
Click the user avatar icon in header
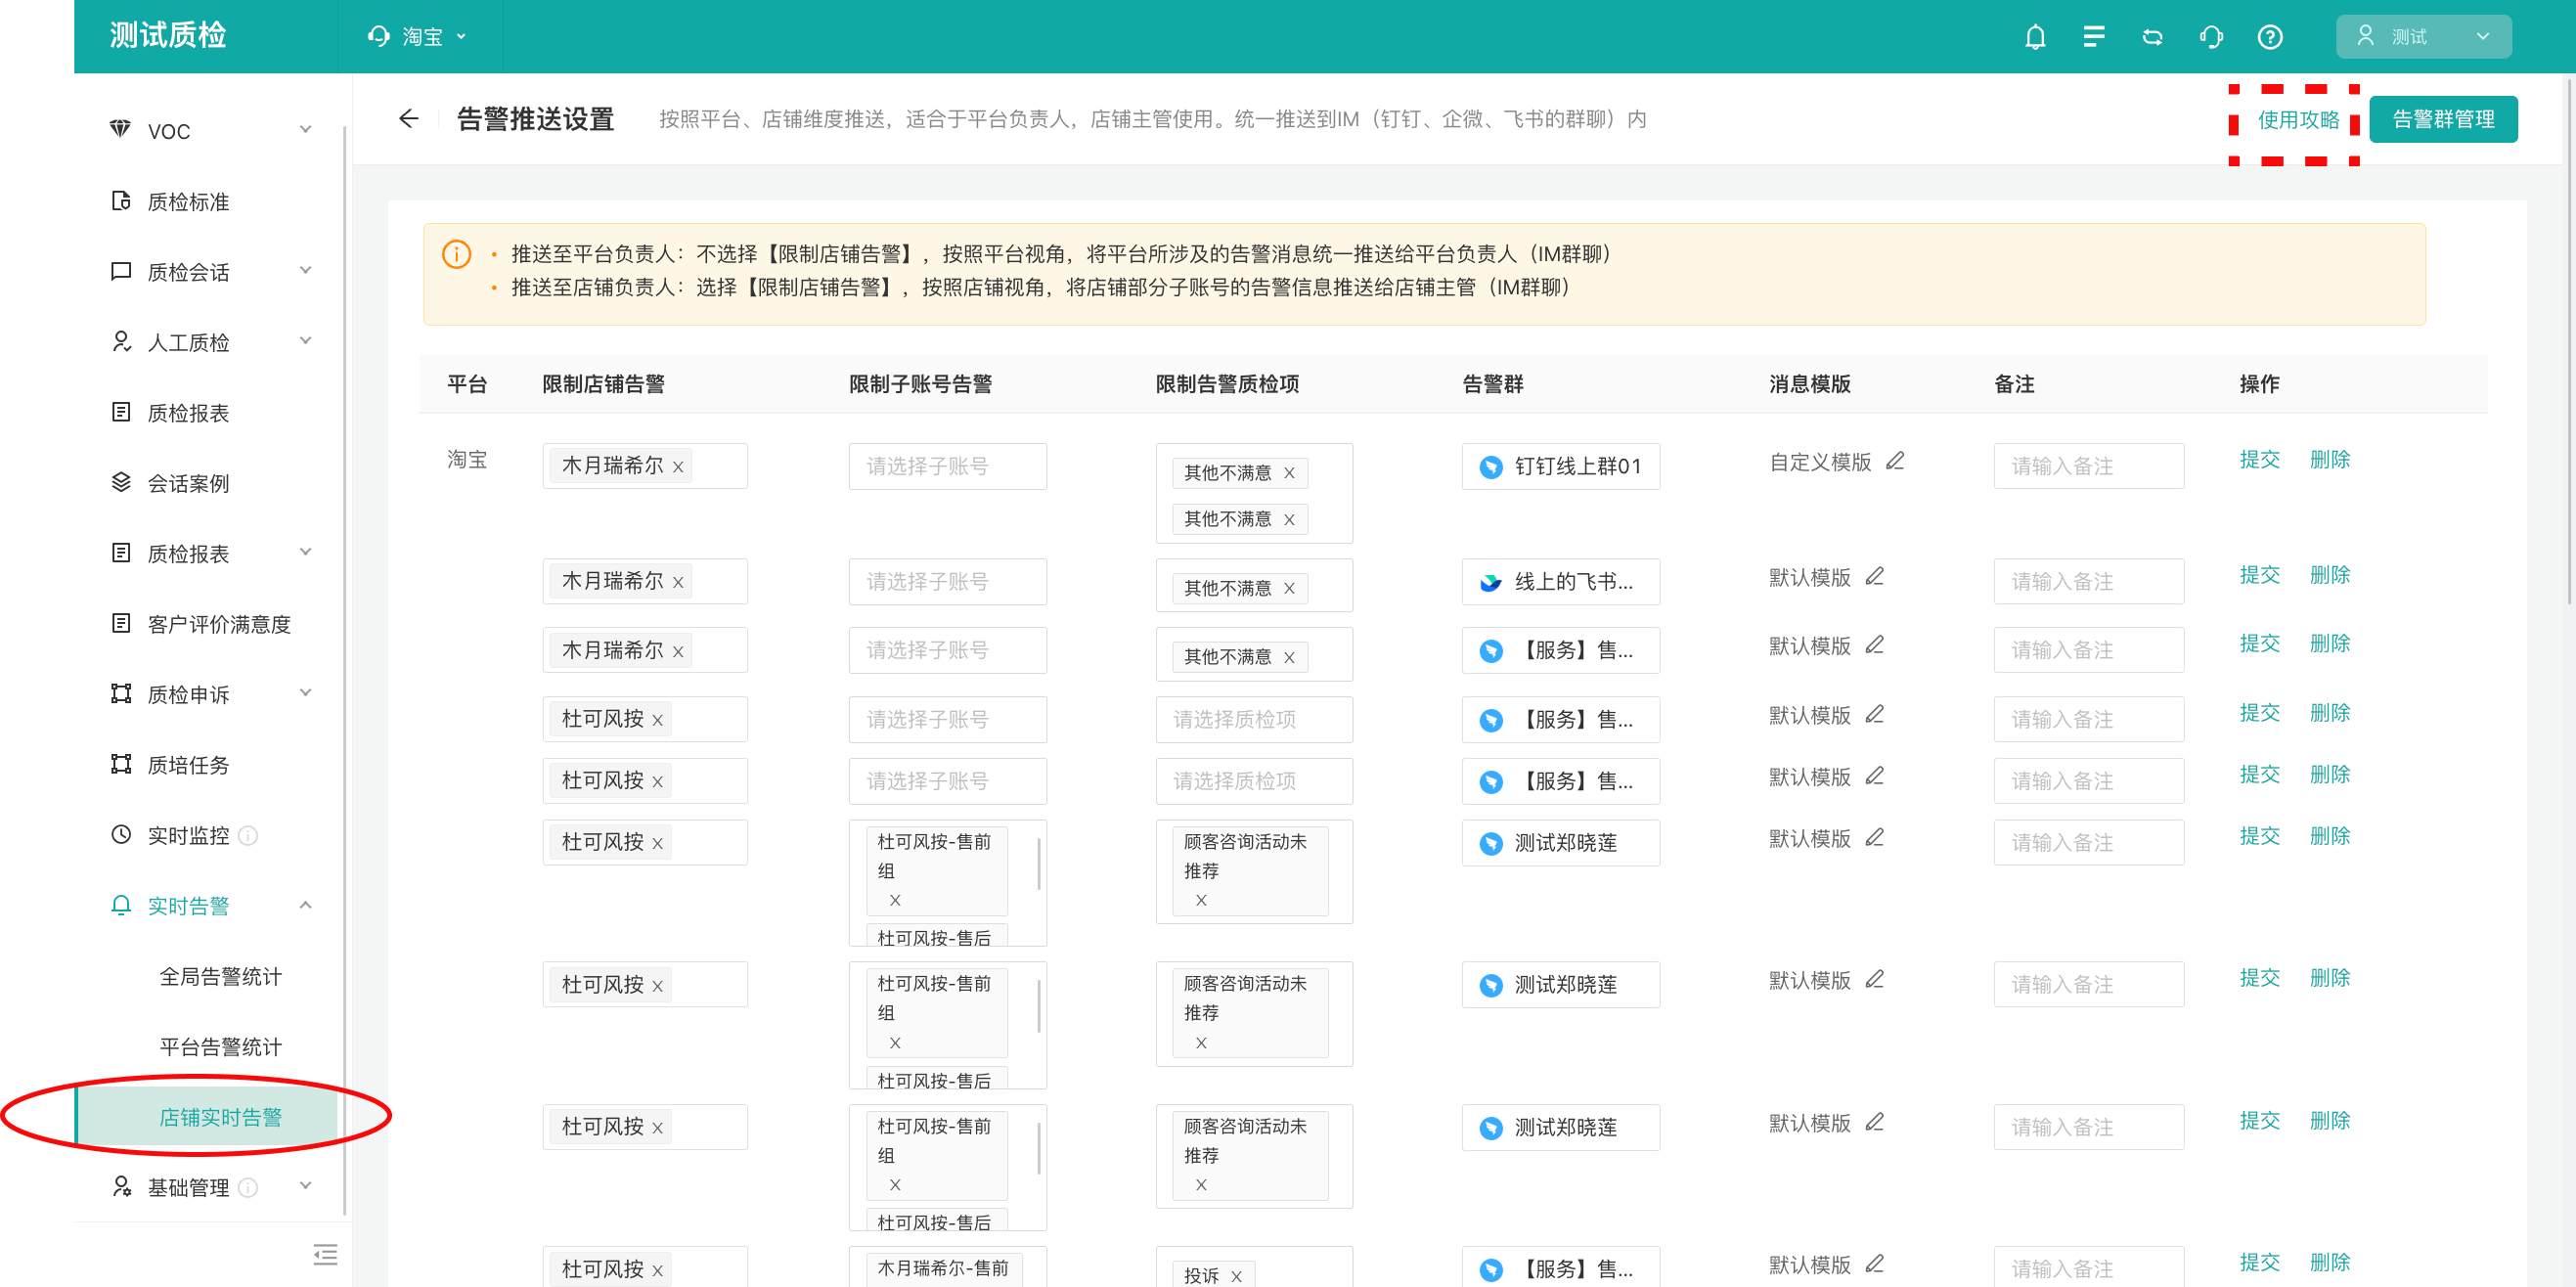(x=2365, y=36)
